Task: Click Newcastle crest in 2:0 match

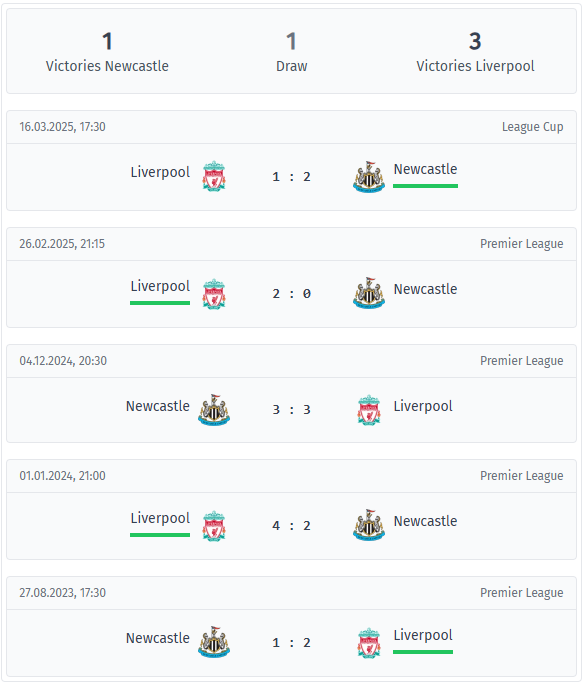Action: pos(369,293)
